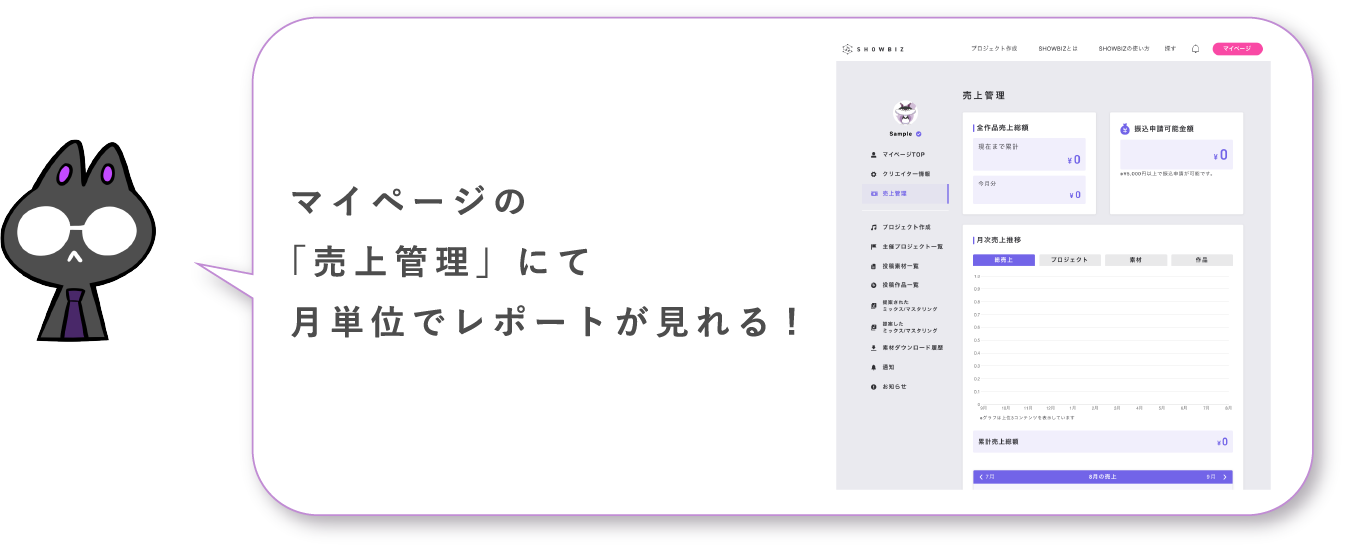Click the icon beside 投稿作品一覧

874,285
